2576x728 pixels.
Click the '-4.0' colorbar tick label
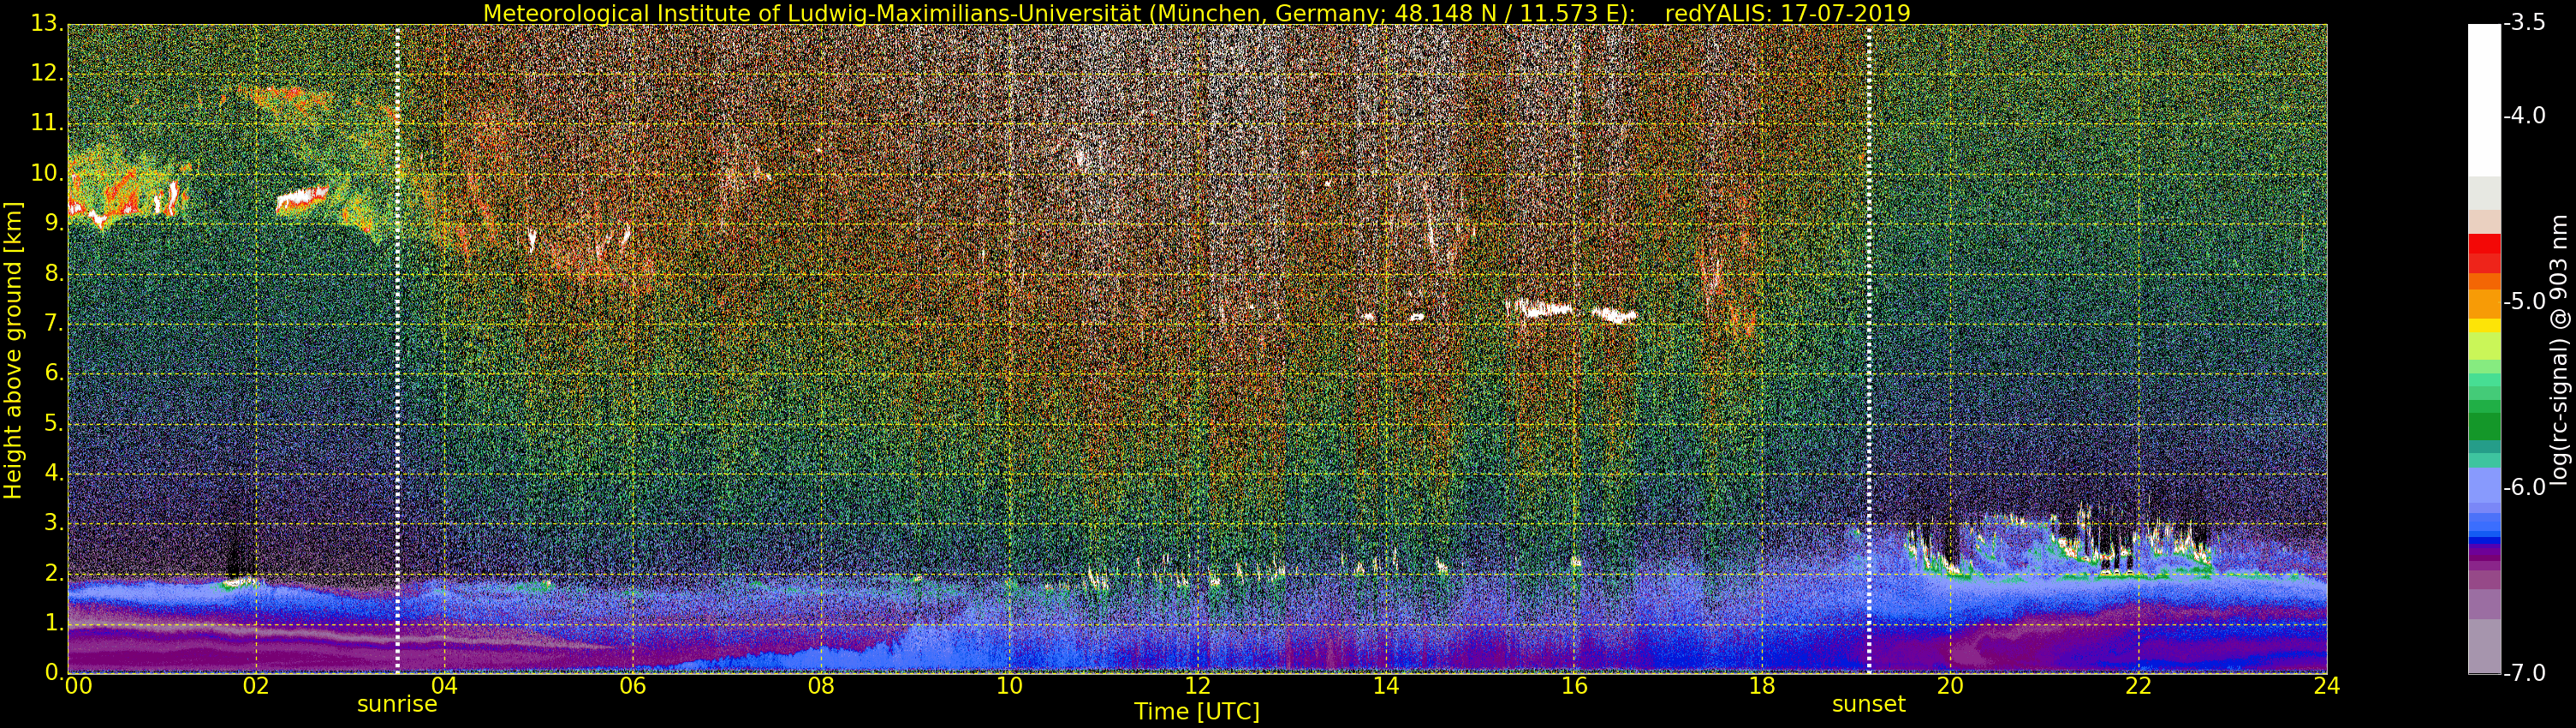click(2524, 115)
